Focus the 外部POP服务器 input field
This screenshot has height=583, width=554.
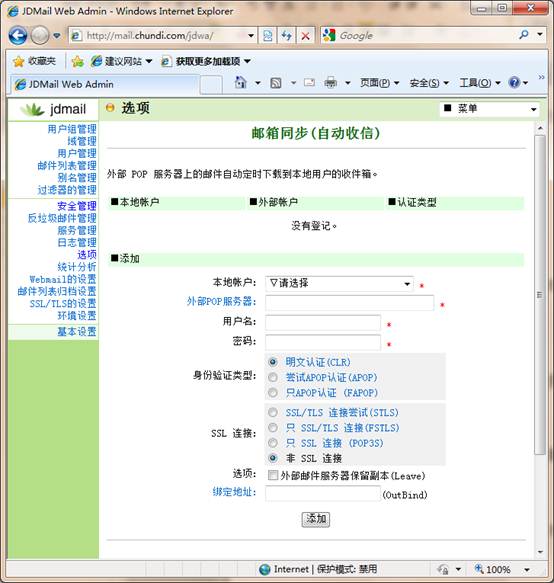[x=350, y=303]
